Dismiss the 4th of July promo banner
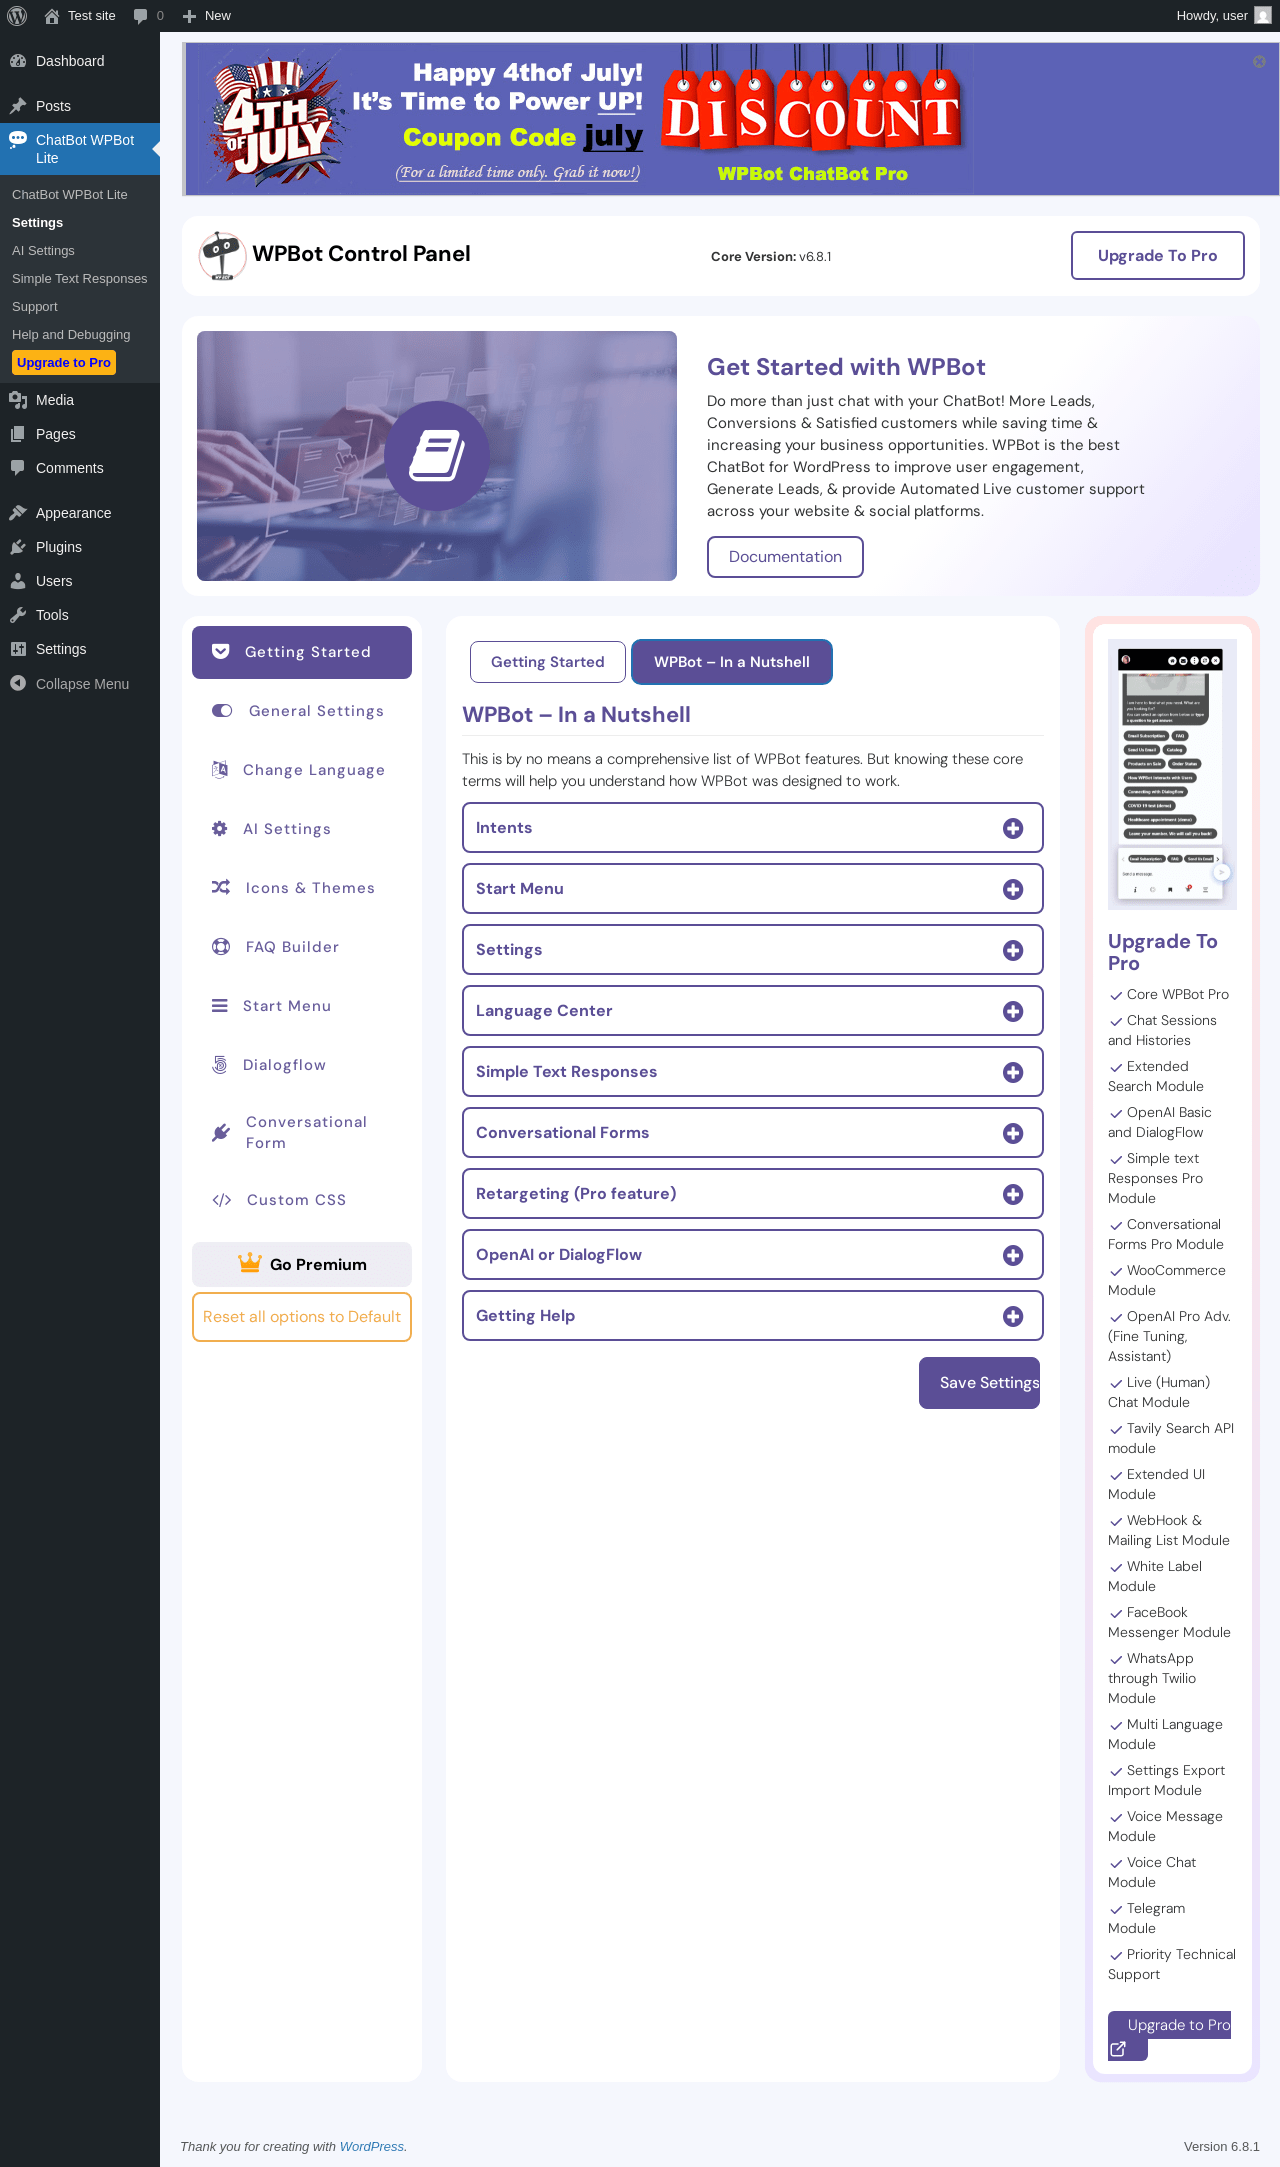 [1259, 62]
